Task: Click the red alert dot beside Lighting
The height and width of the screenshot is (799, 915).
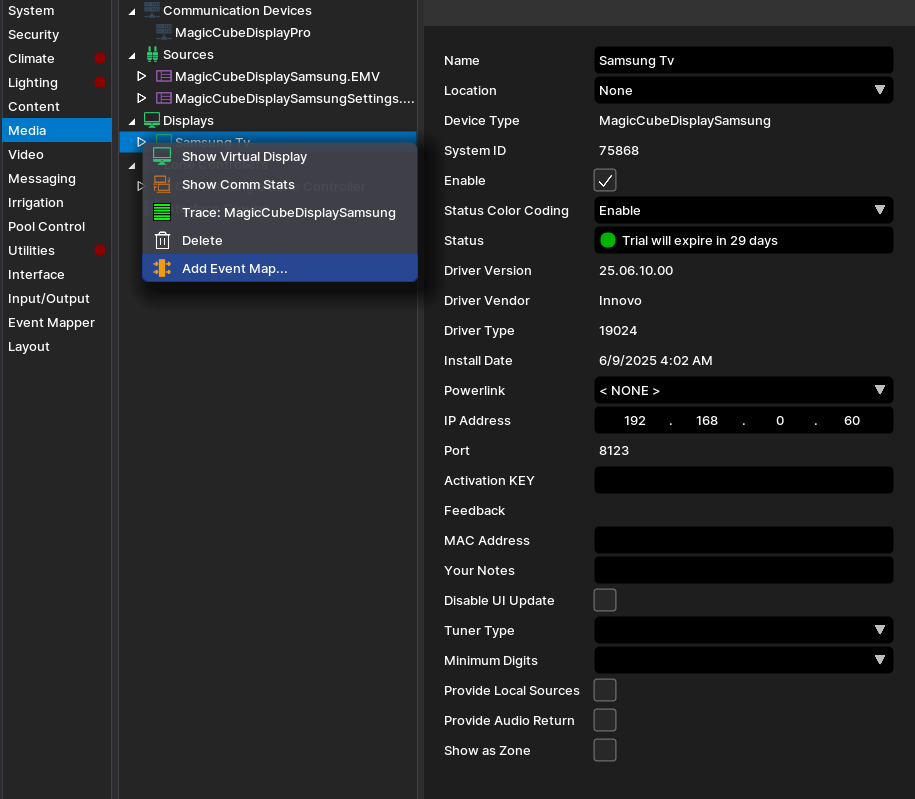Action: [x=100, y=82]
